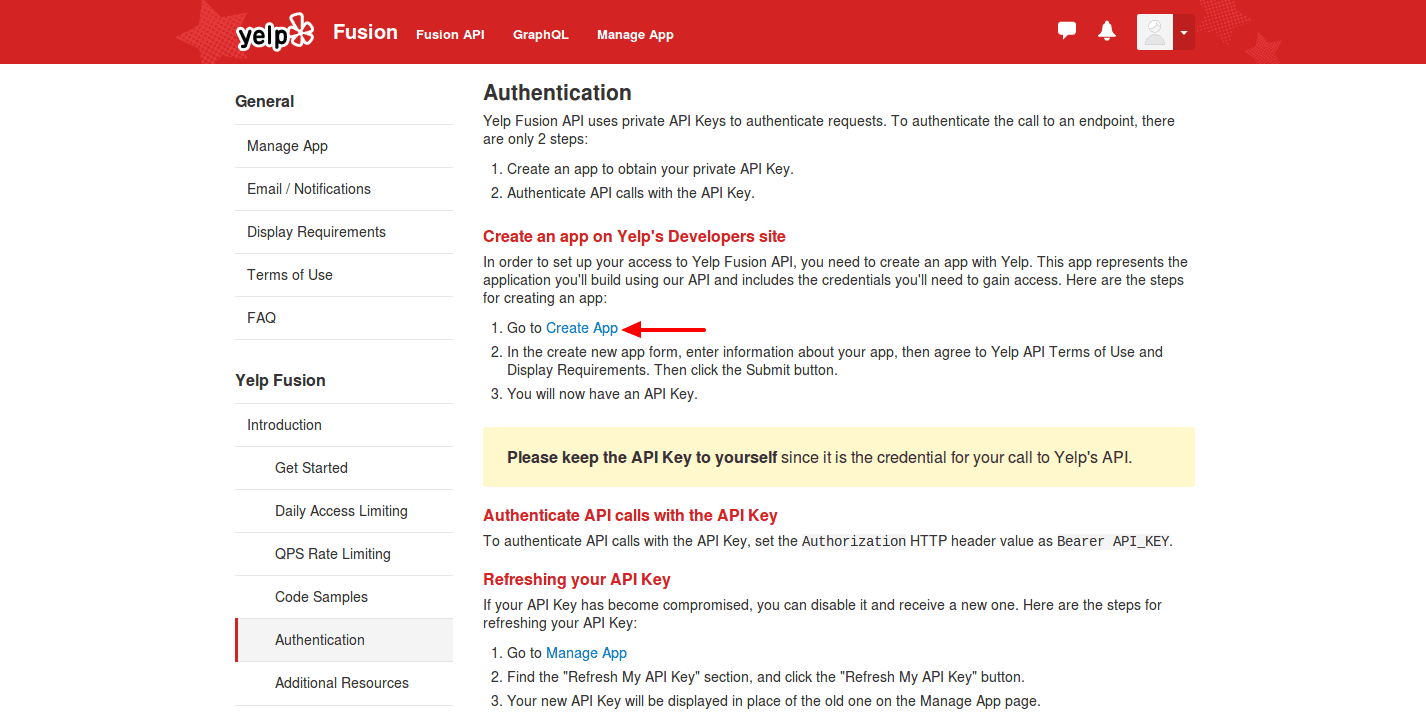Image resolution: width=1426 pixels, height=720 pixels.
Task: Open the GraphQL menu item
Action: 541,34
